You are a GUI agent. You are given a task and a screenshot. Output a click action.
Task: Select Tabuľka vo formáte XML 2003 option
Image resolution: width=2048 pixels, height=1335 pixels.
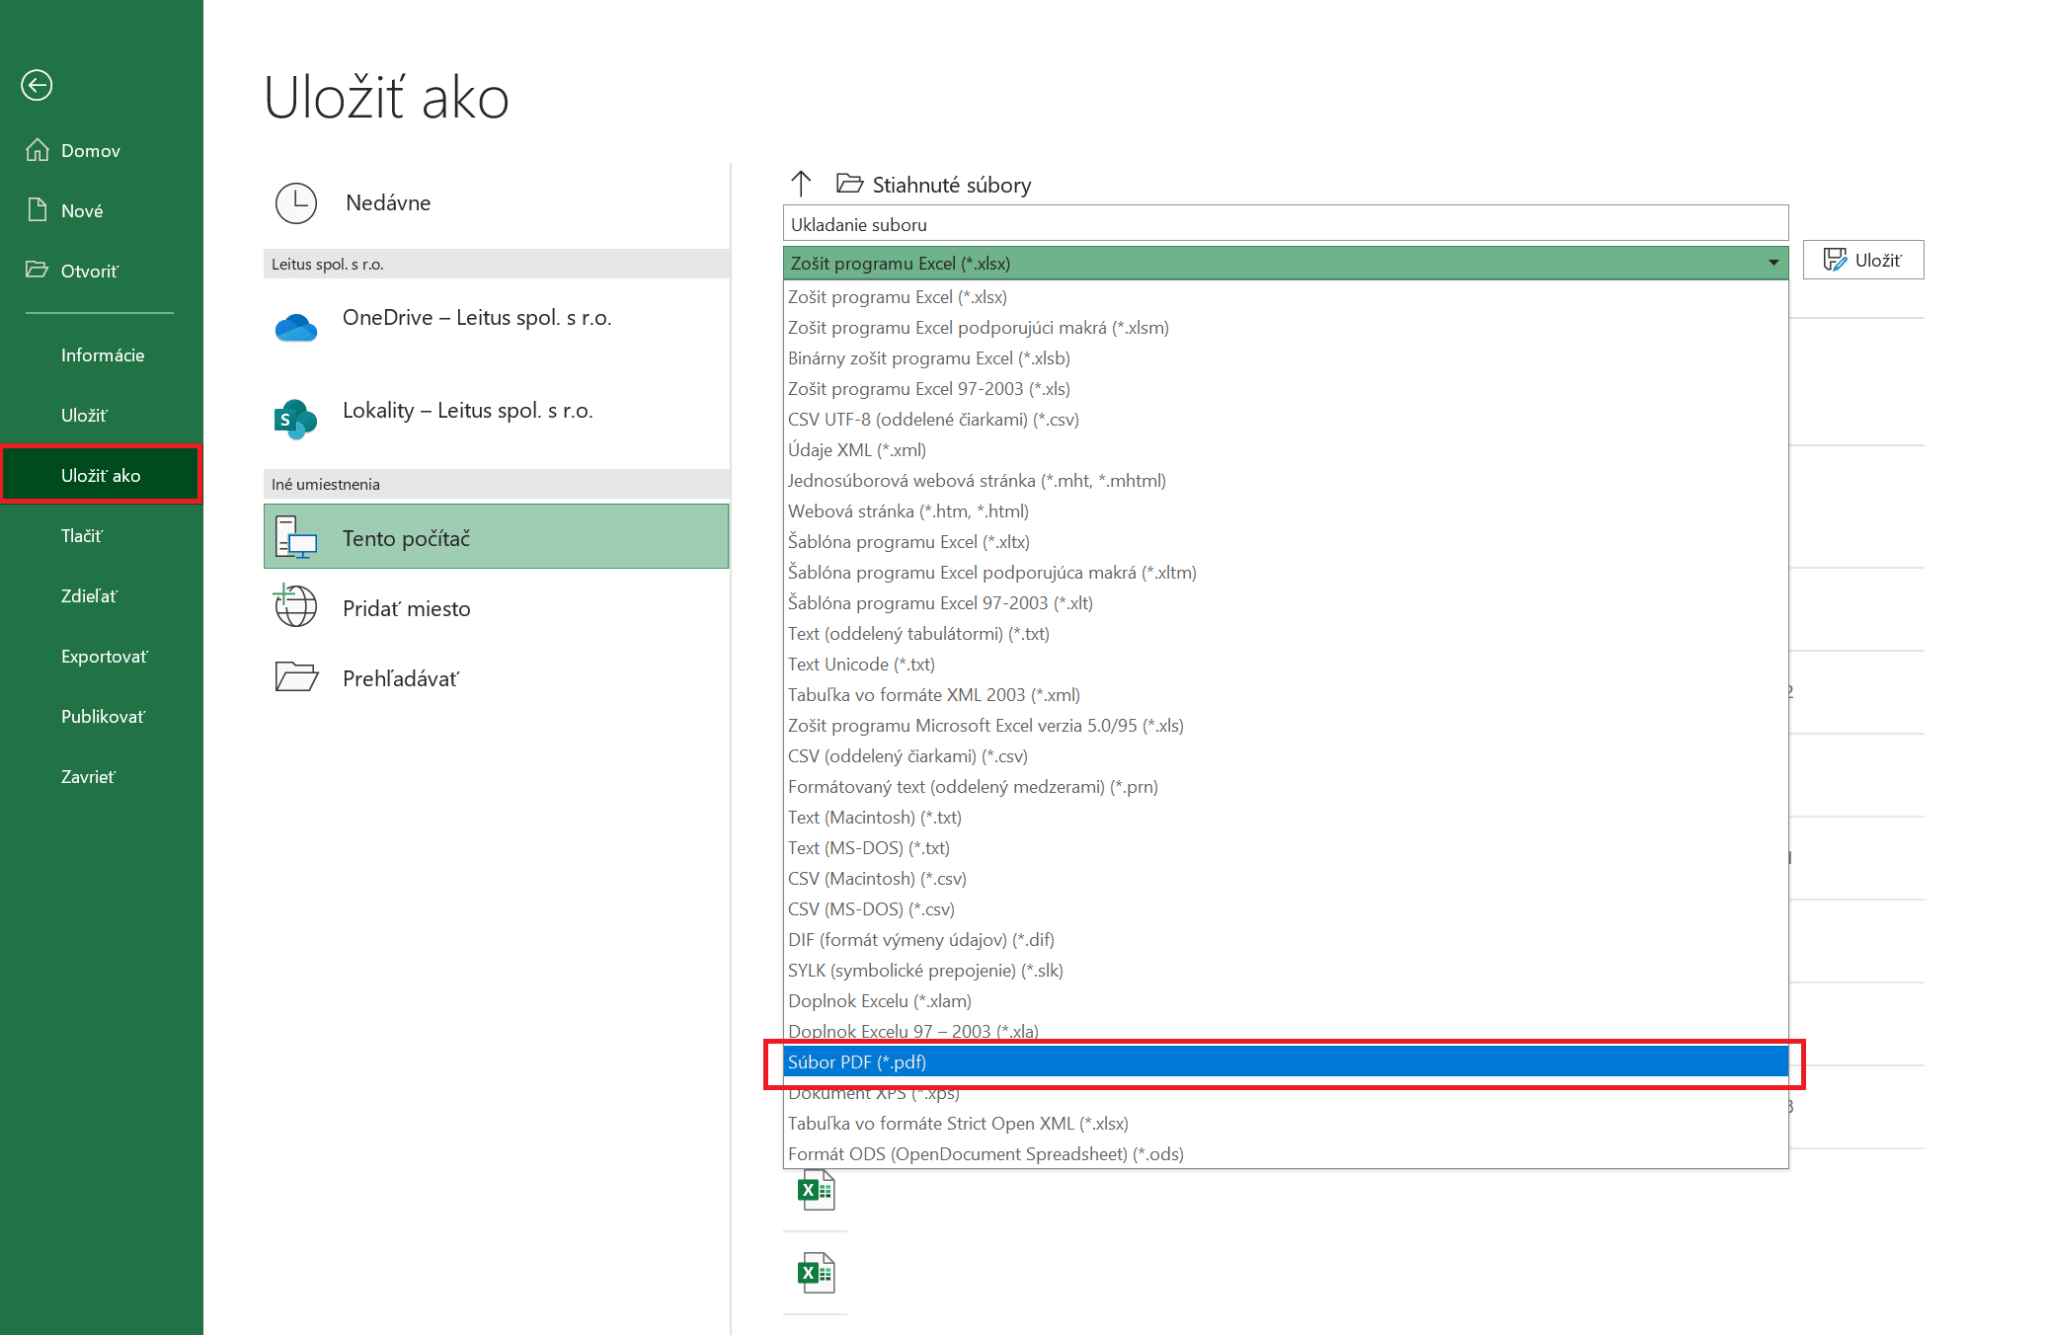(x=1285, y=695)
